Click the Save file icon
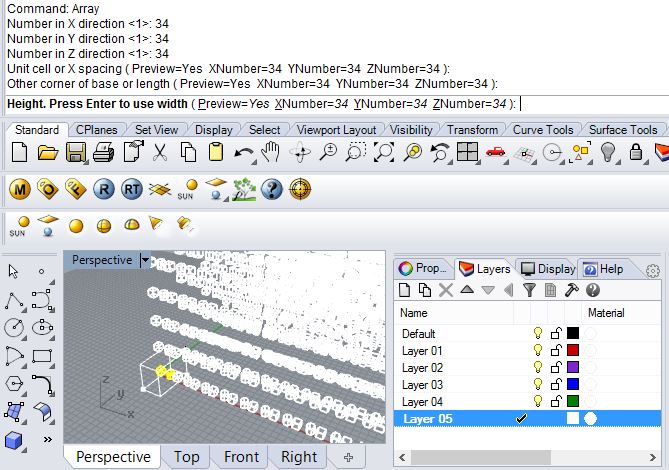Screen dimensions: 669x470 [76, 152]
